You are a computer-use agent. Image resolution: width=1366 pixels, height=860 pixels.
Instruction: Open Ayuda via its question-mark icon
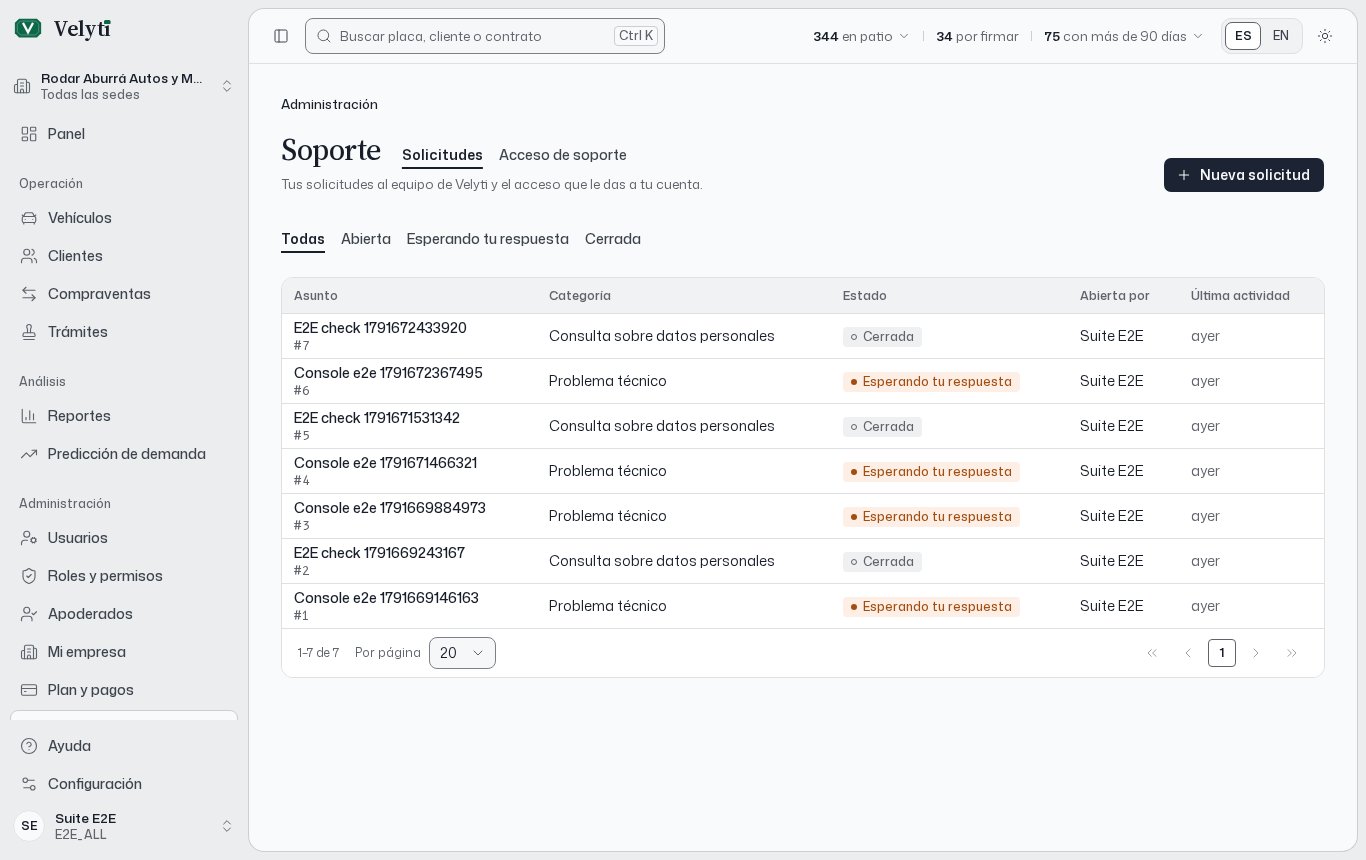(29, 746)
